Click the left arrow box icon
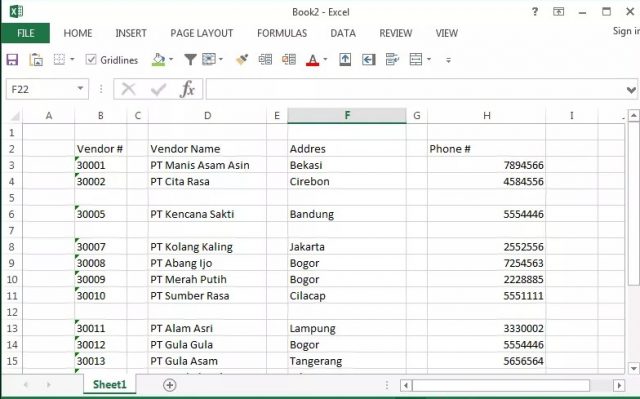Image resolution: width=640 pixels, height=399 pixels. [x=369, y=60]
